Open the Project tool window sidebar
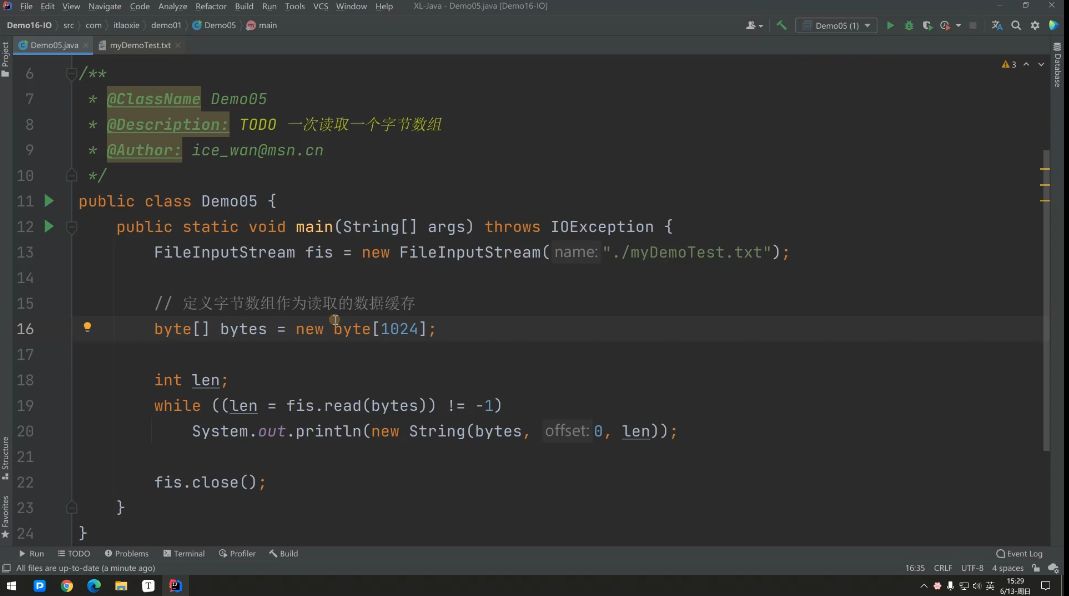The width and height of the screenshot is (1069, 596). click(5, 59)
